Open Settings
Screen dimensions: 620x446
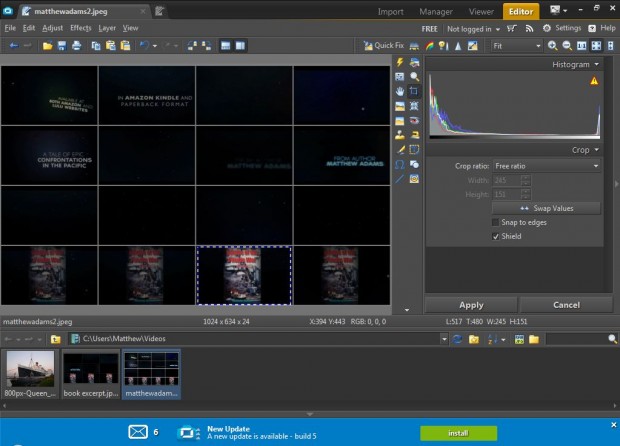(562, 28)
